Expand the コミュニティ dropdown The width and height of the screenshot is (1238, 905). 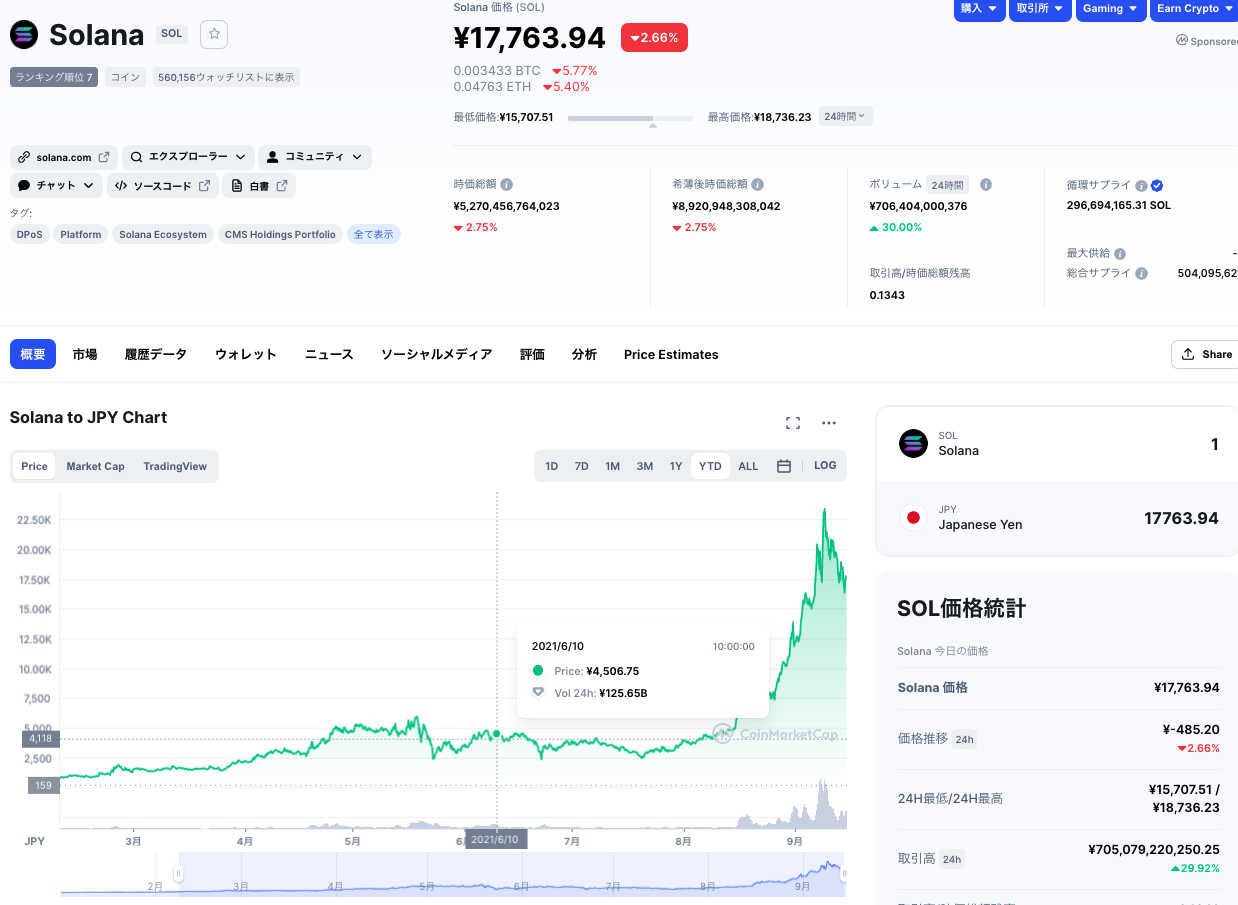tap(314, 157)
